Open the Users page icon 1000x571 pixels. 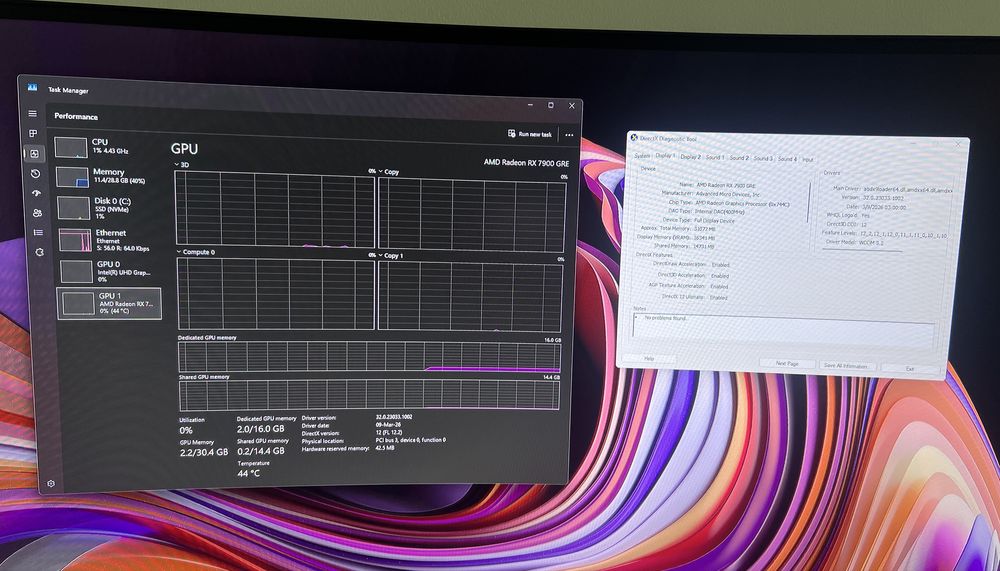(x=37, y=213)
